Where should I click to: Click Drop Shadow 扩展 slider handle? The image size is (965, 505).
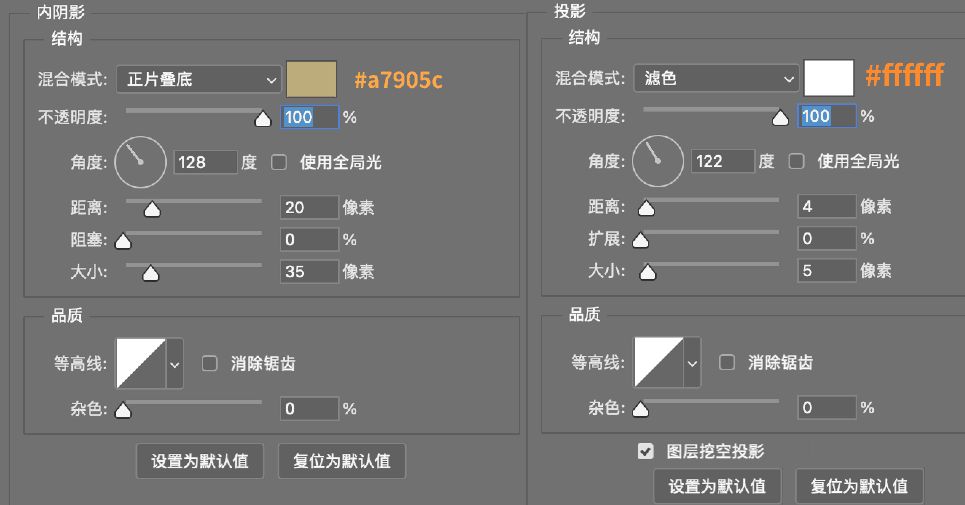click(641, 240)
